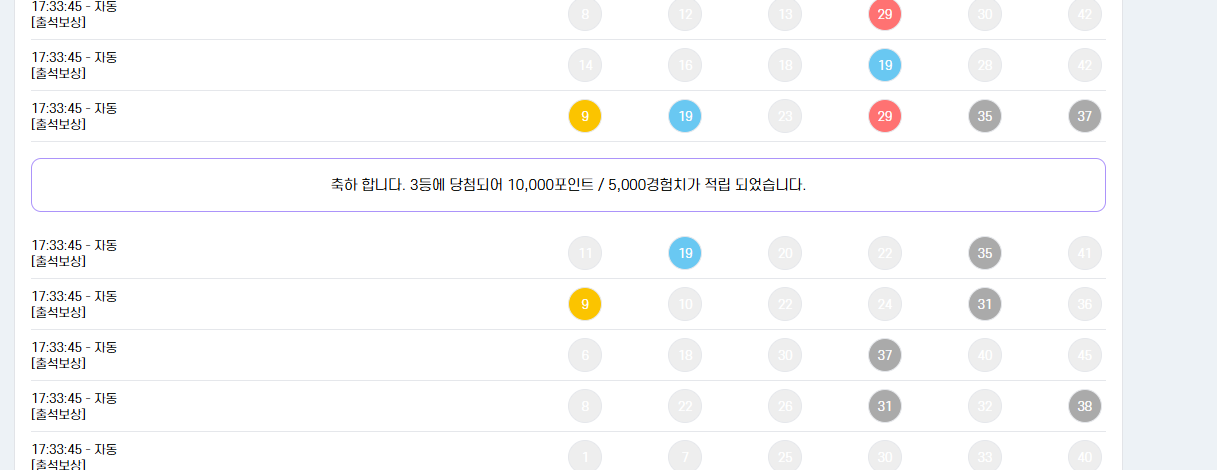1217x470 pixels.
Task: Select the faded number 10 ball
Action: [x=685, y=304]
